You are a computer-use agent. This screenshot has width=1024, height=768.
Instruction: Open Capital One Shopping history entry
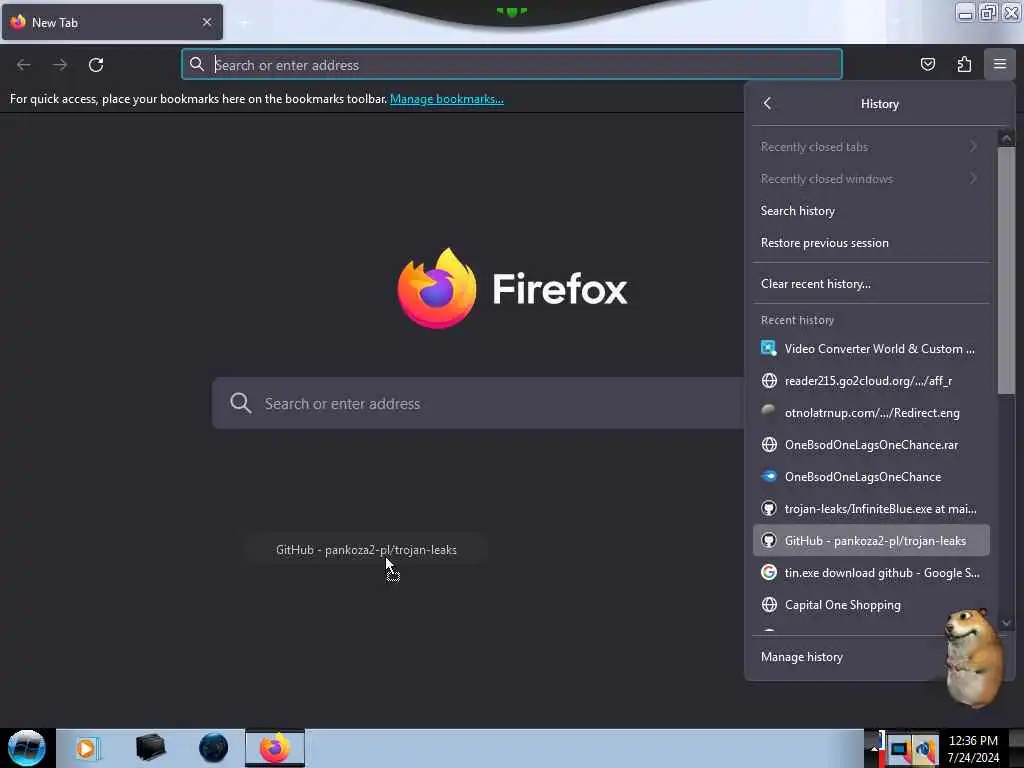click(x=871, y=604)
